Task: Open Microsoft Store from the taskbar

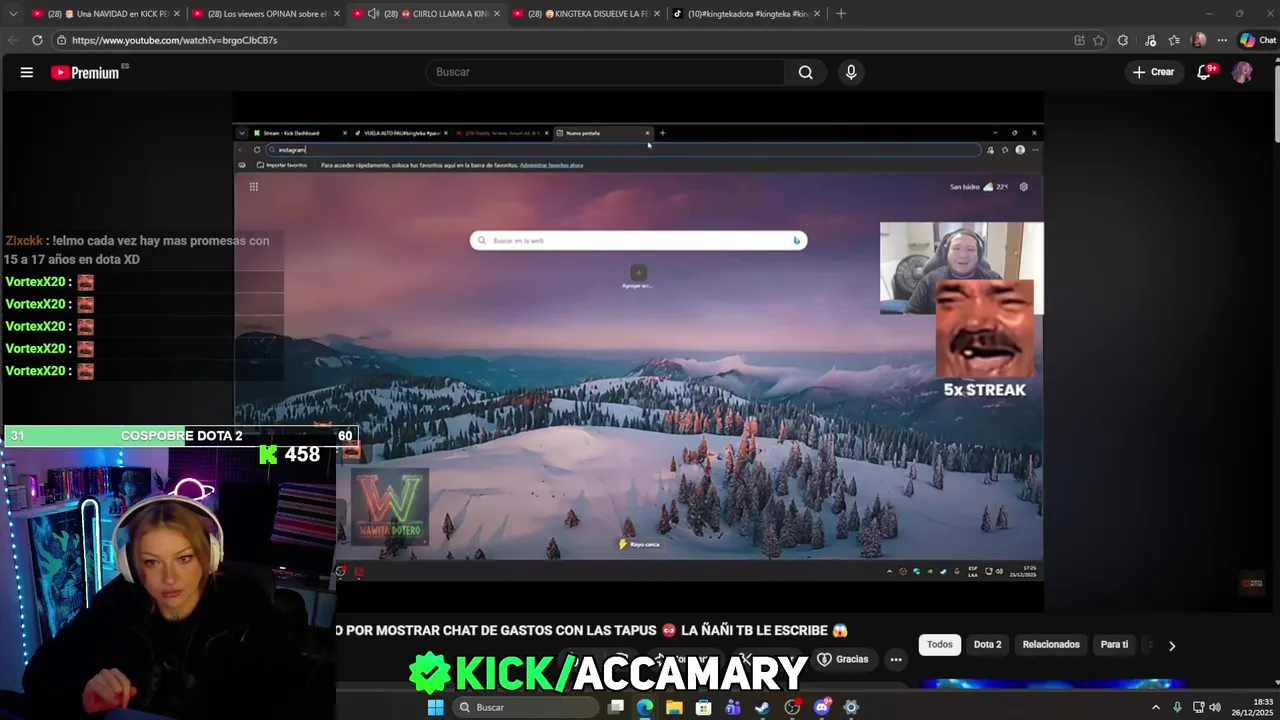Action: point(704,707)
